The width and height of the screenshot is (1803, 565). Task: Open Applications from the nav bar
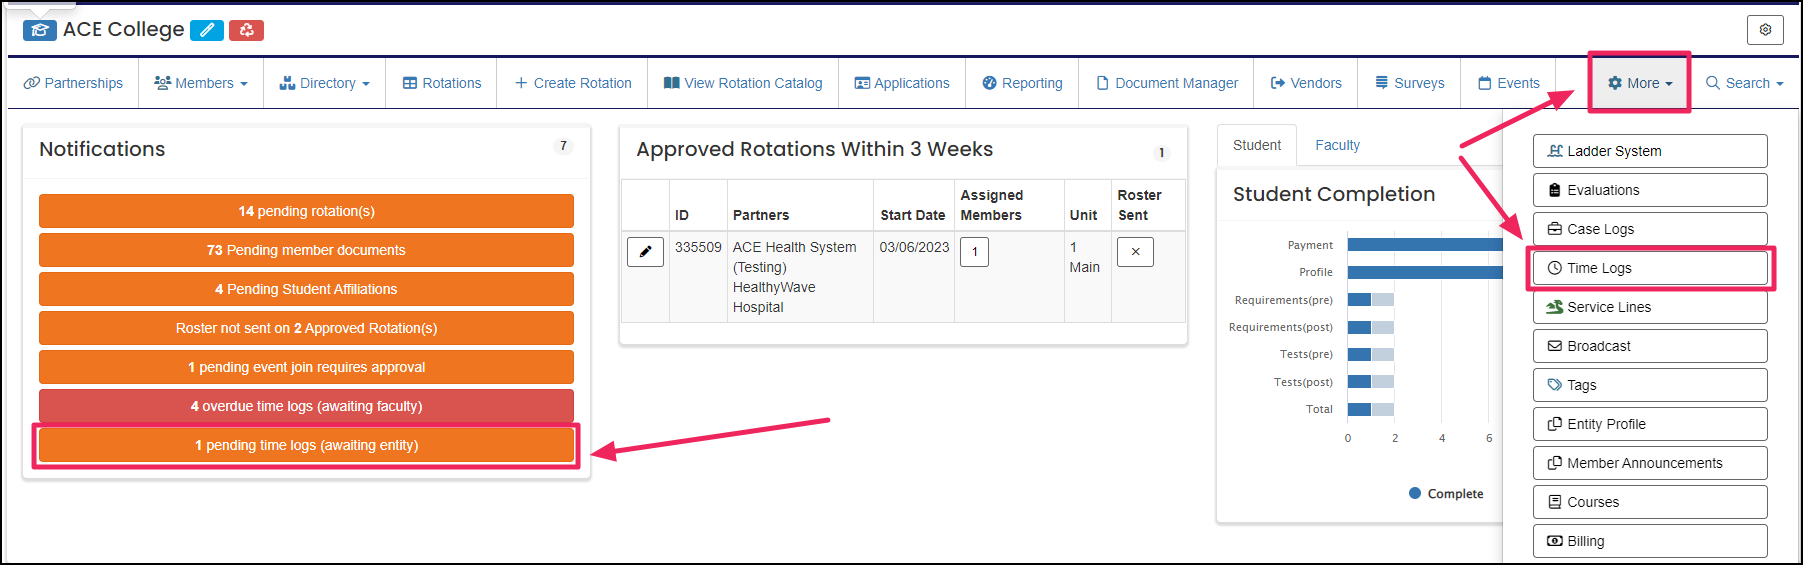902,83
